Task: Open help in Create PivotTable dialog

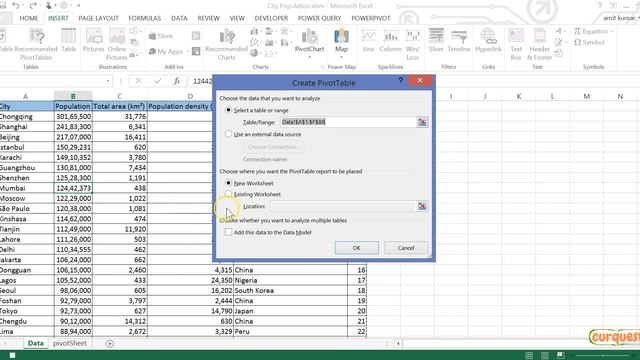Action: click(400, 81)
